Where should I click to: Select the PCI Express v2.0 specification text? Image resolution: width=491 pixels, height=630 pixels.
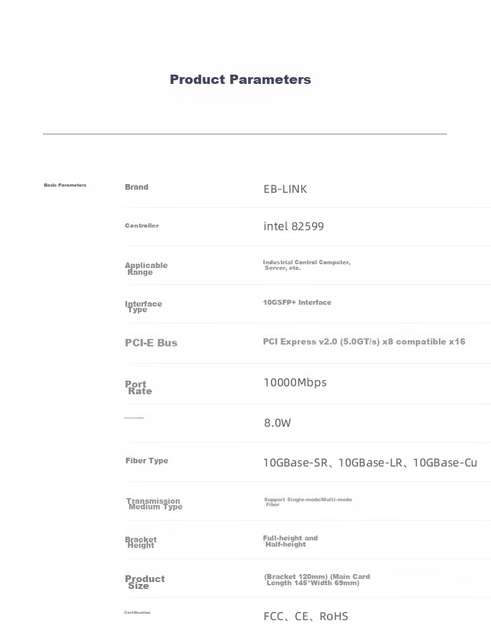click(x=364, y=342)
